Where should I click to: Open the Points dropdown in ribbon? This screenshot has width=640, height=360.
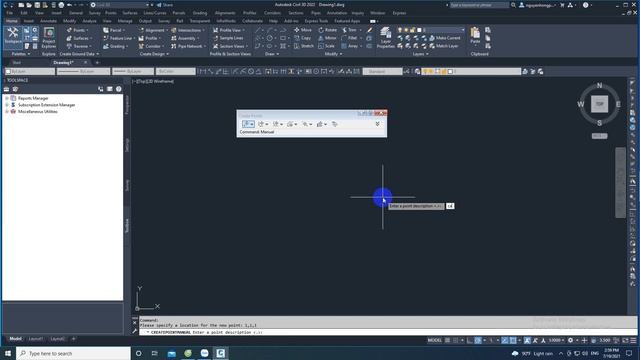pos(78,30)
